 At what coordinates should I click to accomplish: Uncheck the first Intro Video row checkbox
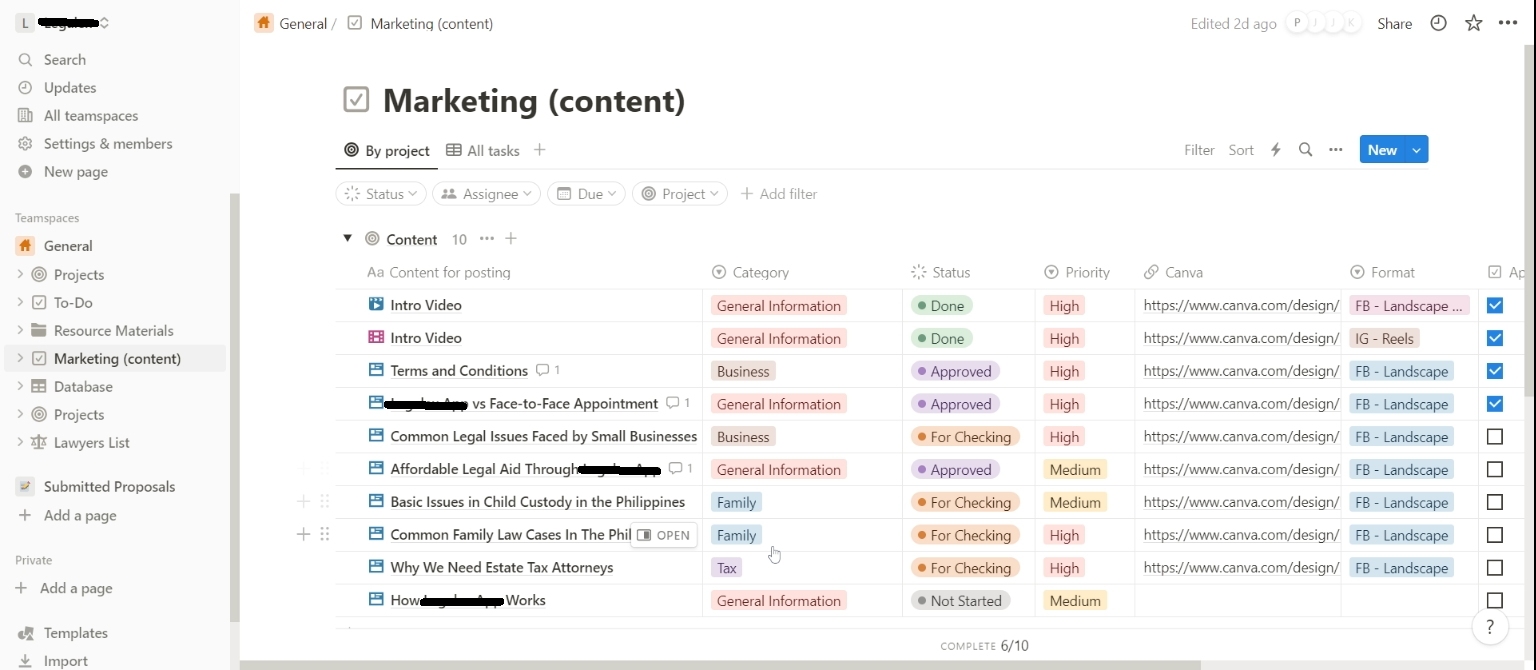(1495, 305)
